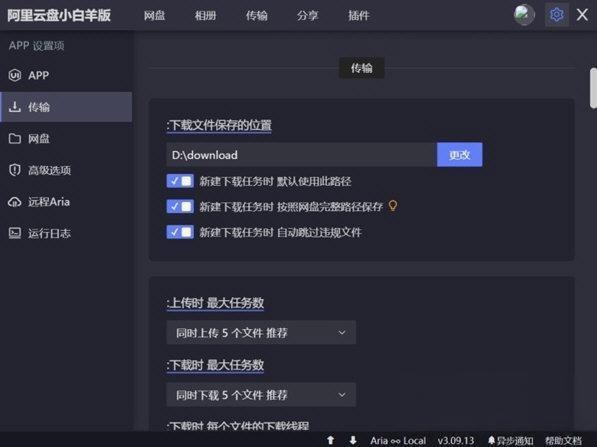Click the vertical scrollbar thumb

click(593, 88)
